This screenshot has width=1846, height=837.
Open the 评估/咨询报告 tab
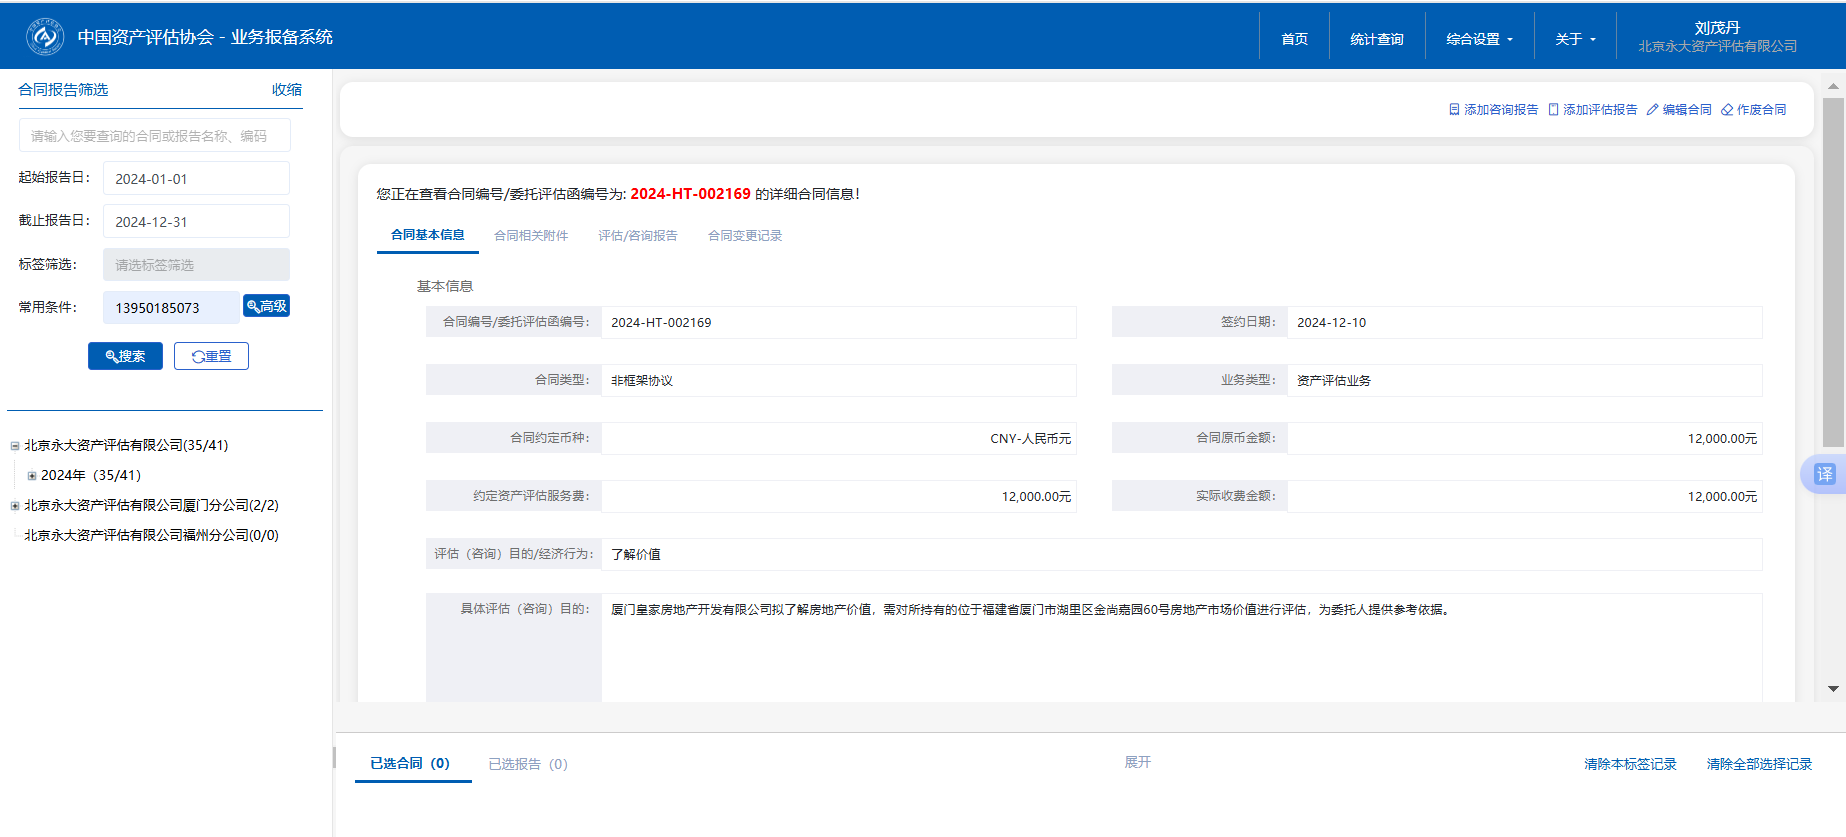[637, 236]
